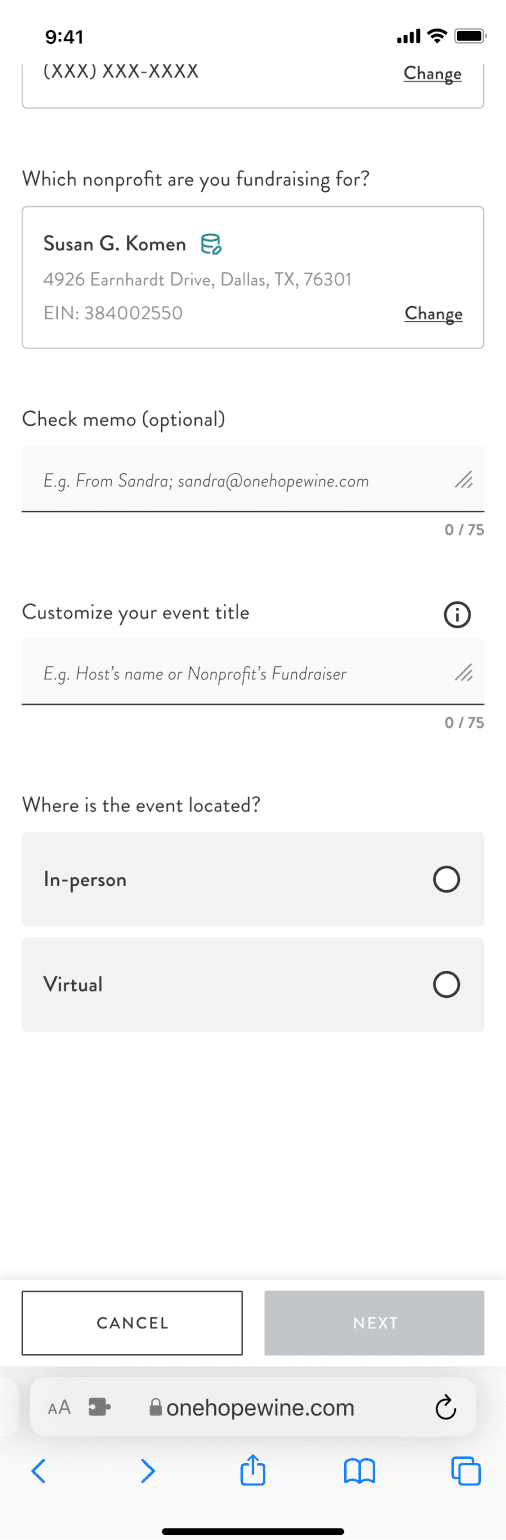Open Safari bookmarks book icon
506x1540 pixels.
point(359,1470)
